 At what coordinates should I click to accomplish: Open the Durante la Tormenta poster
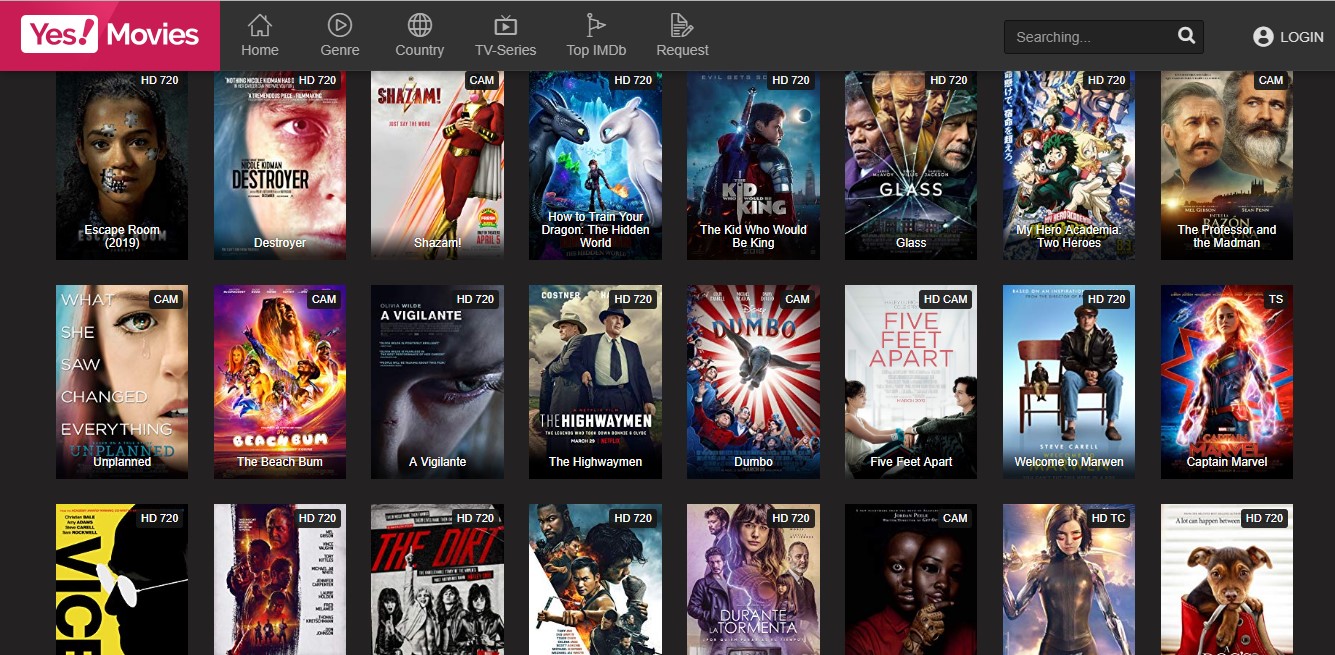coord(753,579)
